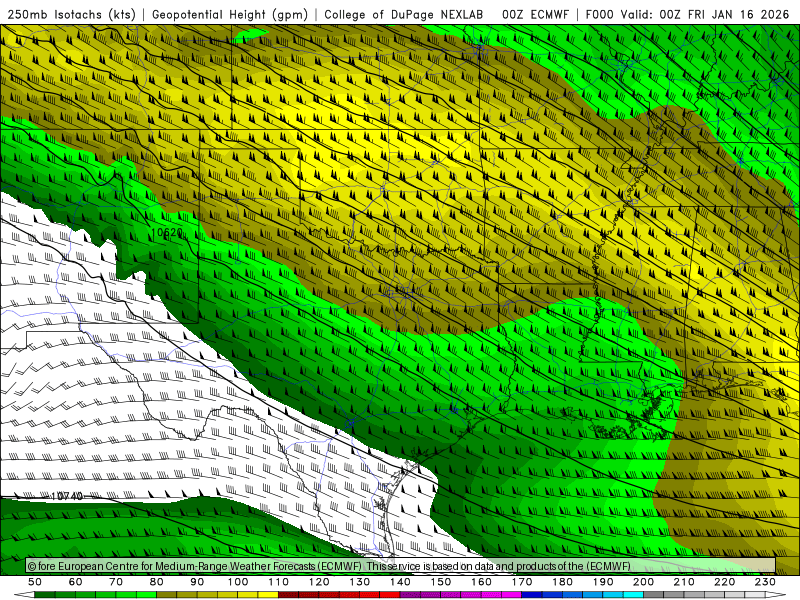Click the 120 value on the color scale

coord(319,582)
